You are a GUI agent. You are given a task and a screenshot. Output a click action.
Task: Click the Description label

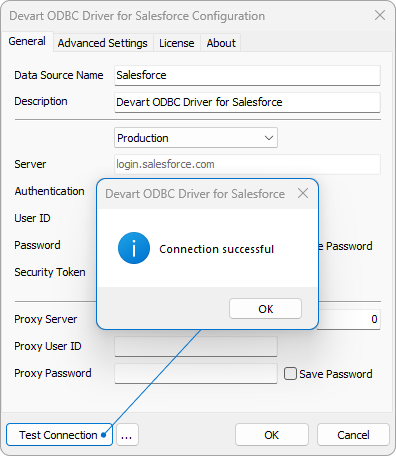click(x=41, y=101)
